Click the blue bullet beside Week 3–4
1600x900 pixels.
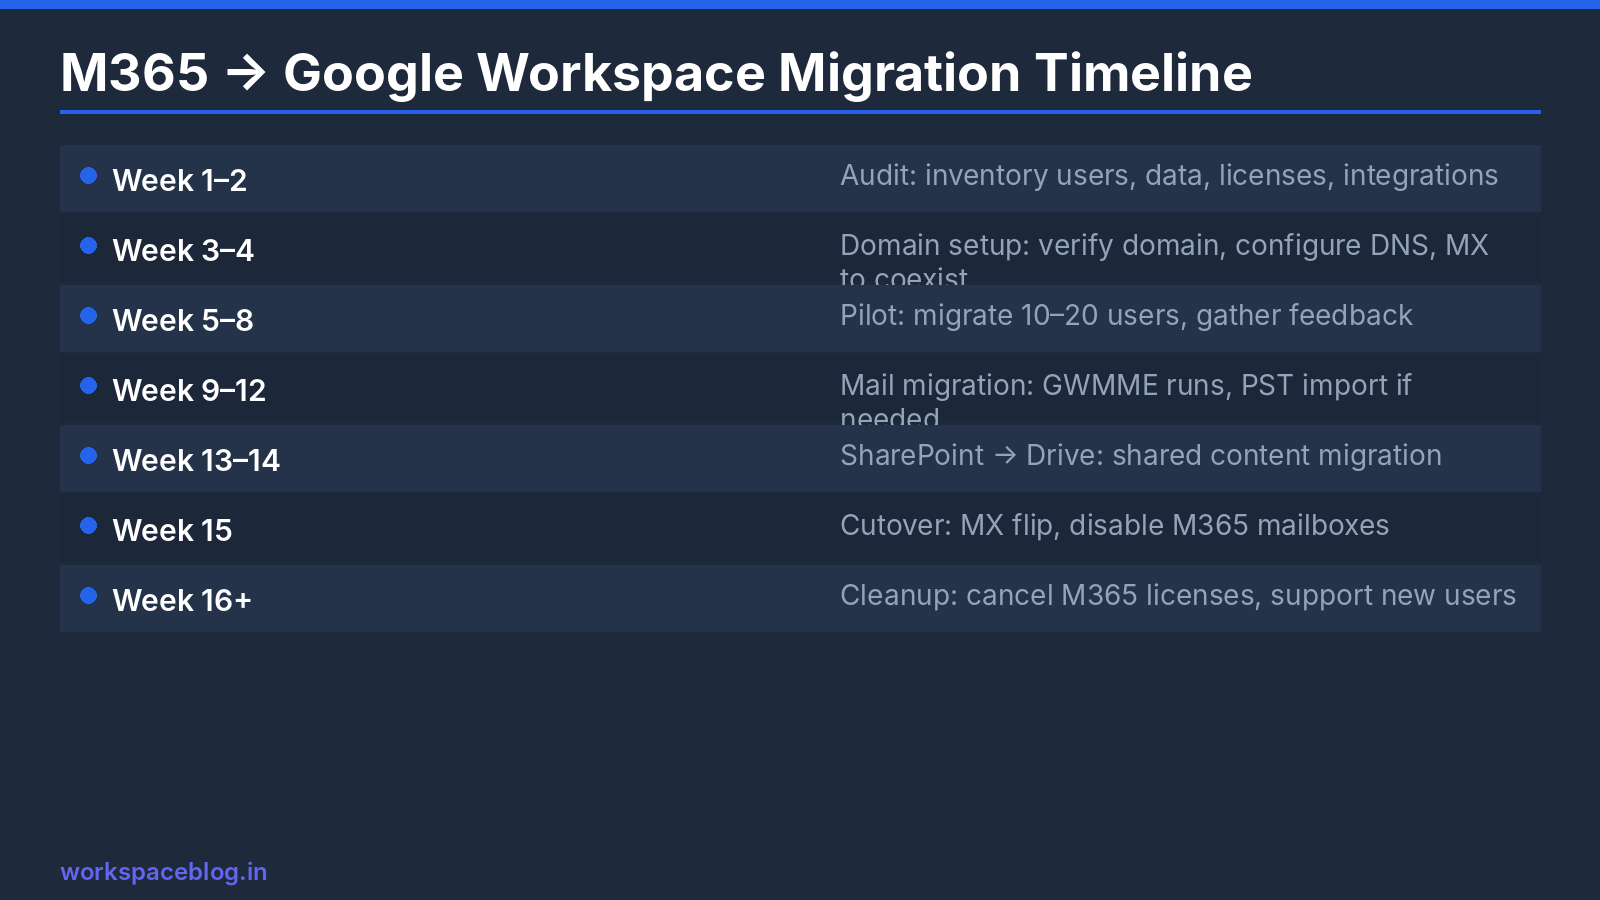click(x=88, y=246)
